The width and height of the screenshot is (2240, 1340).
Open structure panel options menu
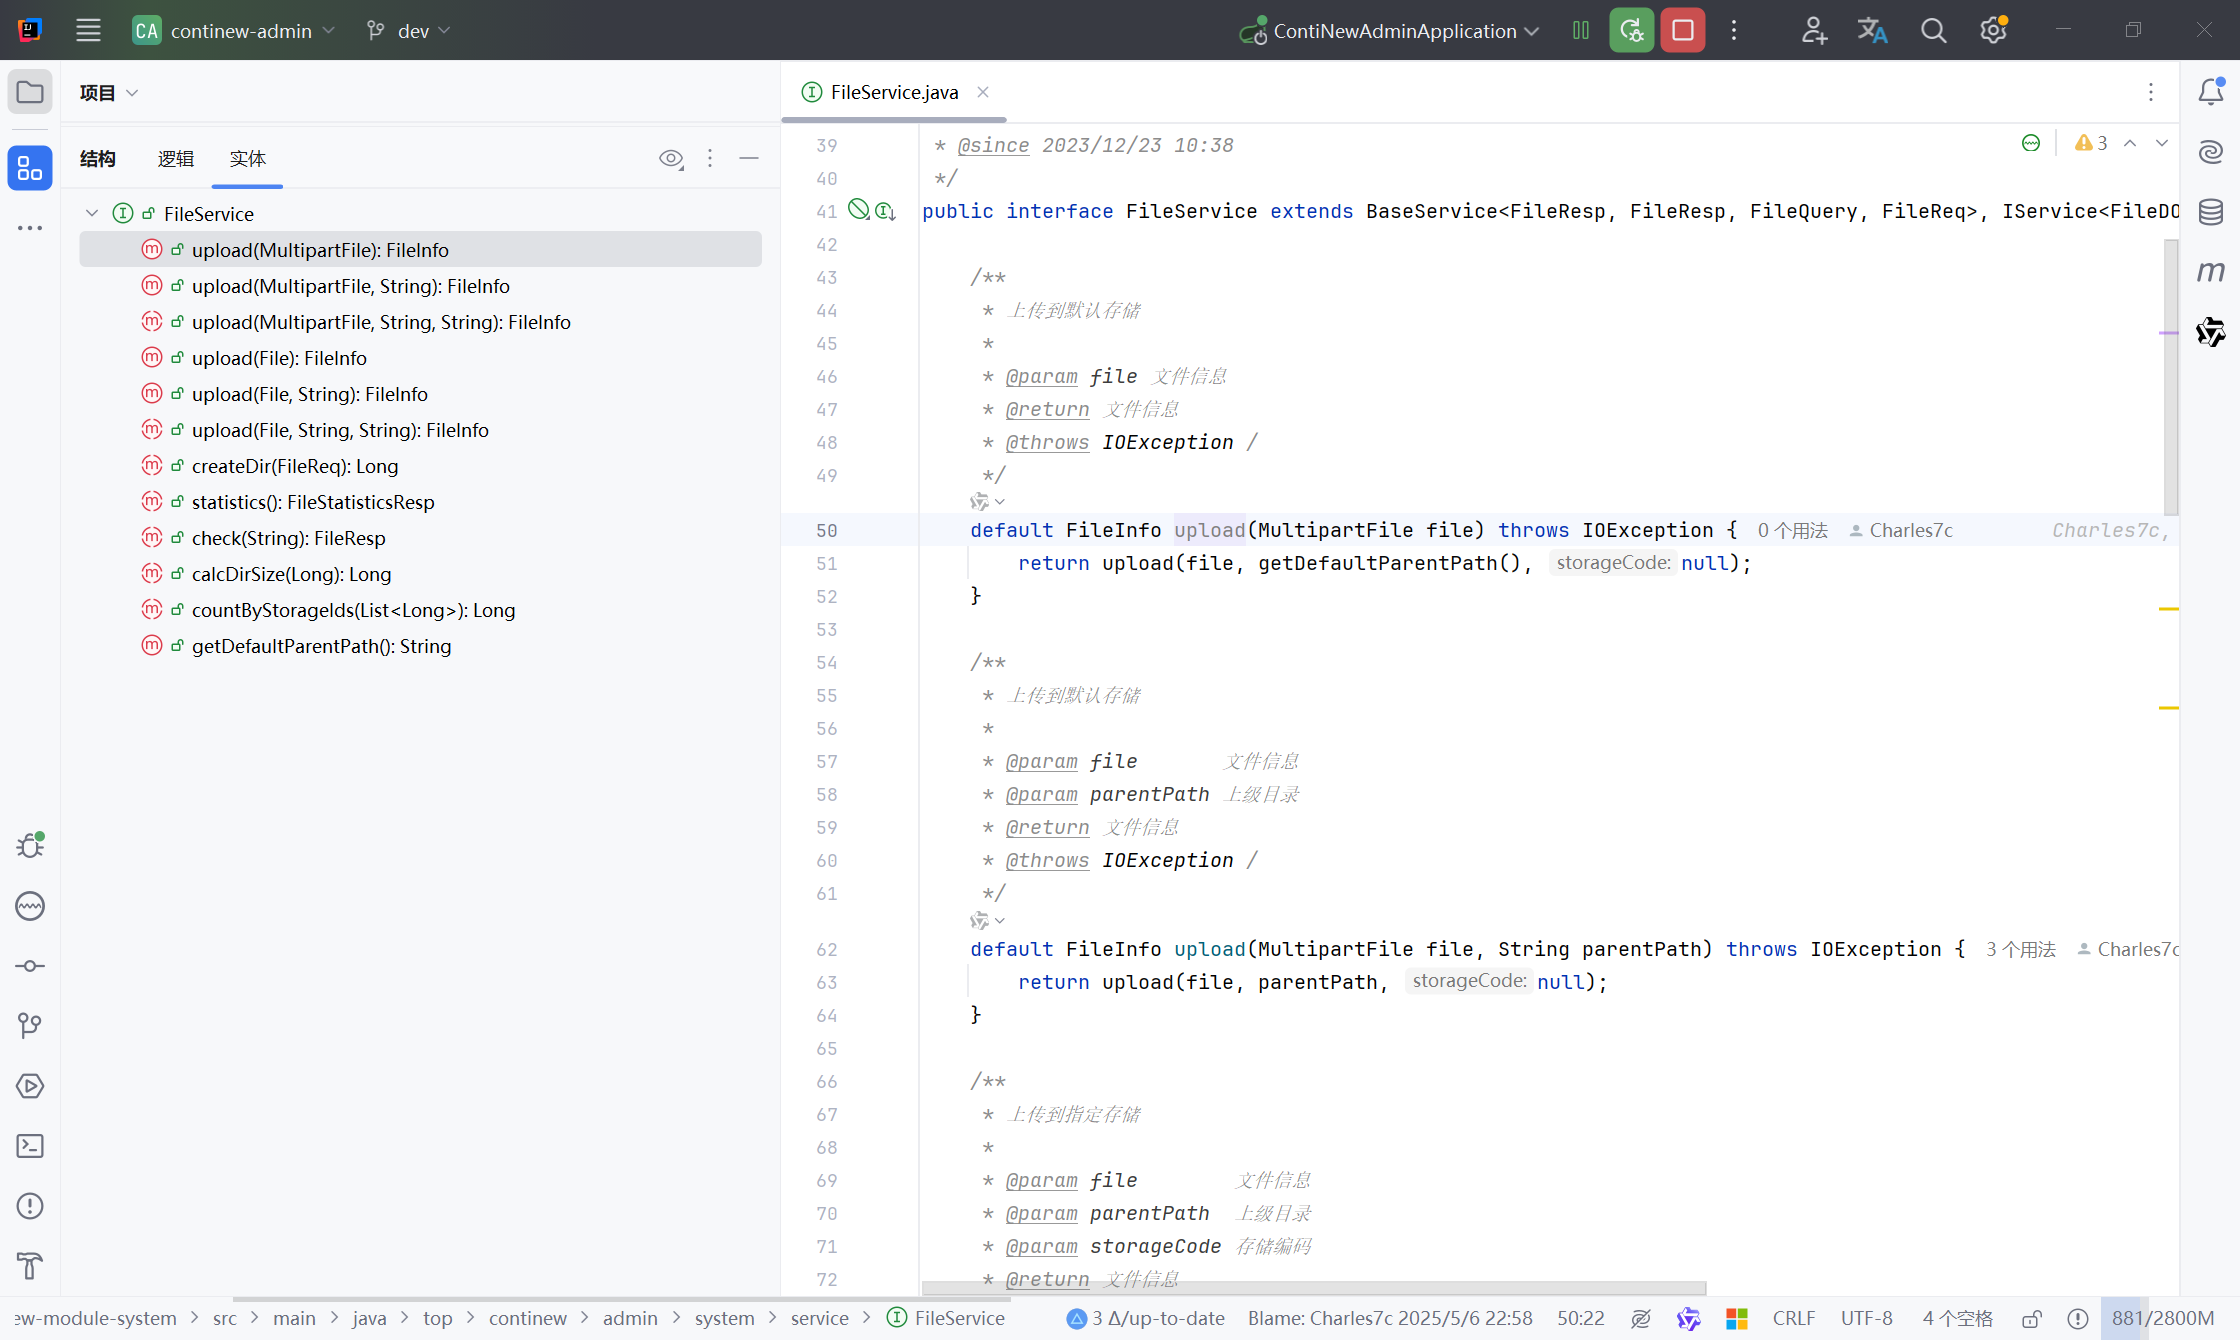710,158
